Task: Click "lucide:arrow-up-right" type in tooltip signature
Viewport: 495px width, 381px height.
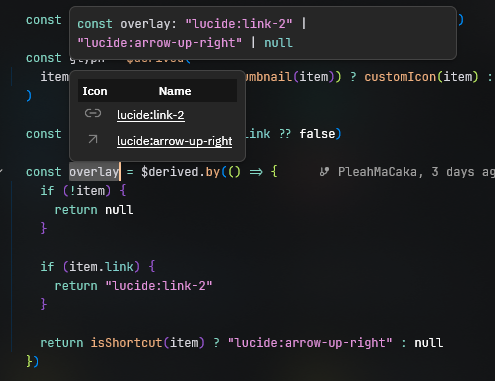Action: click(x=160, y=43)
